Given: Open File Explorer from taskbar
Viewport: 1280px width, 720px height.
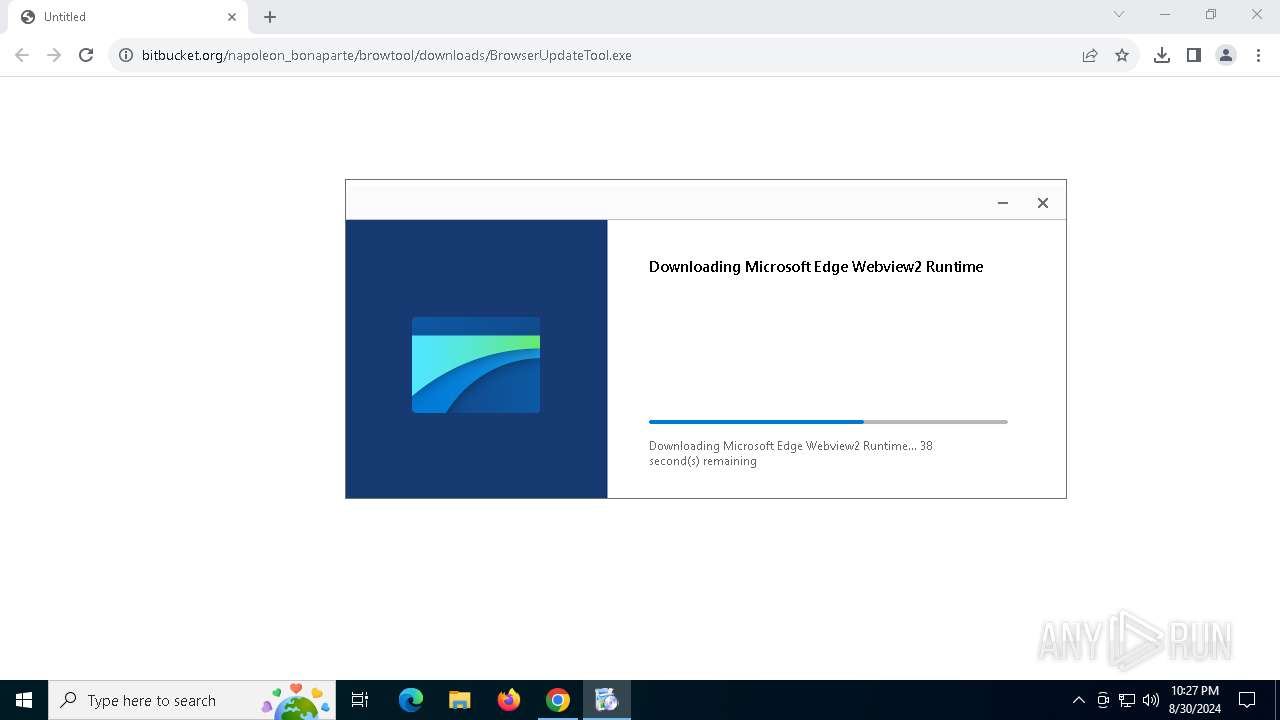Looking at the screenshot, I should [x=460, y=700].
